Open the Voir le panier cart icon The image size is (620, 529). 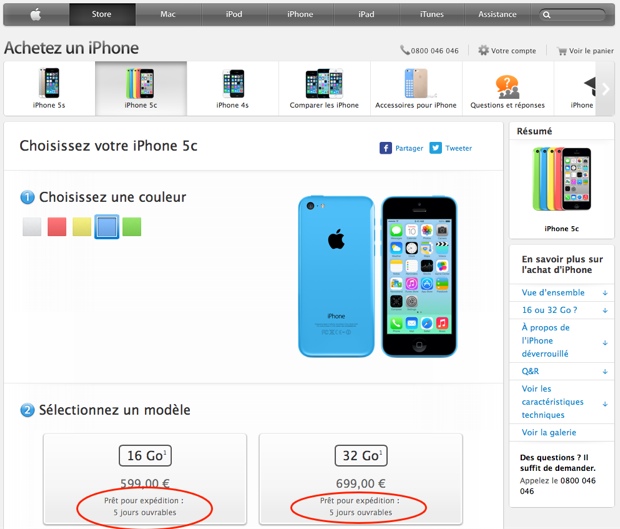point(562,51)
